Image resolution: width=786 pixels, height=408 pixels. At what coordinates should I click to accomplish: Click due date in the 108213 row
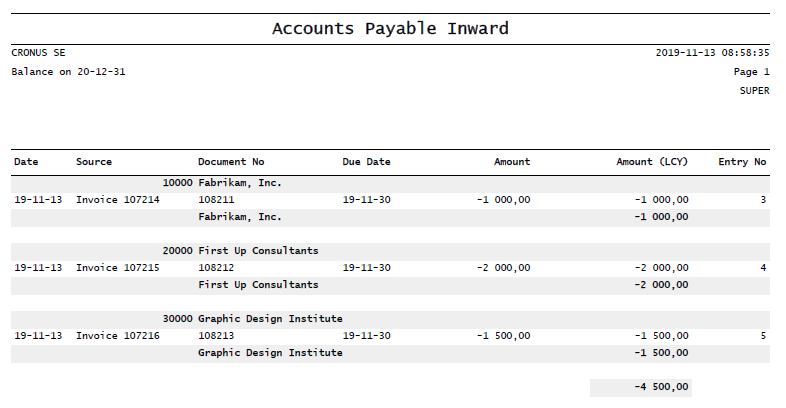click(366, 336)
